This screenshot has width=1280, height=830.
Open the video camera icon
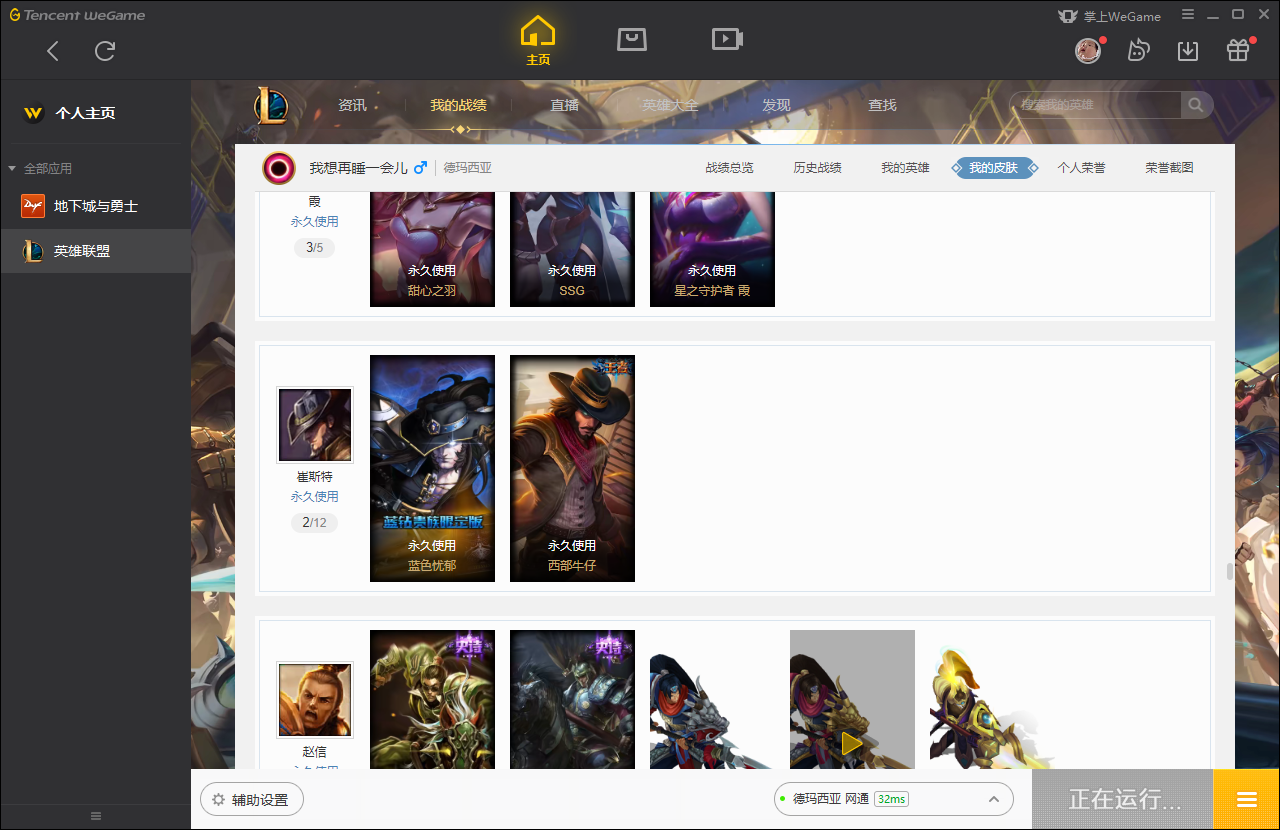pyautogui.click(x=727, y=39)
